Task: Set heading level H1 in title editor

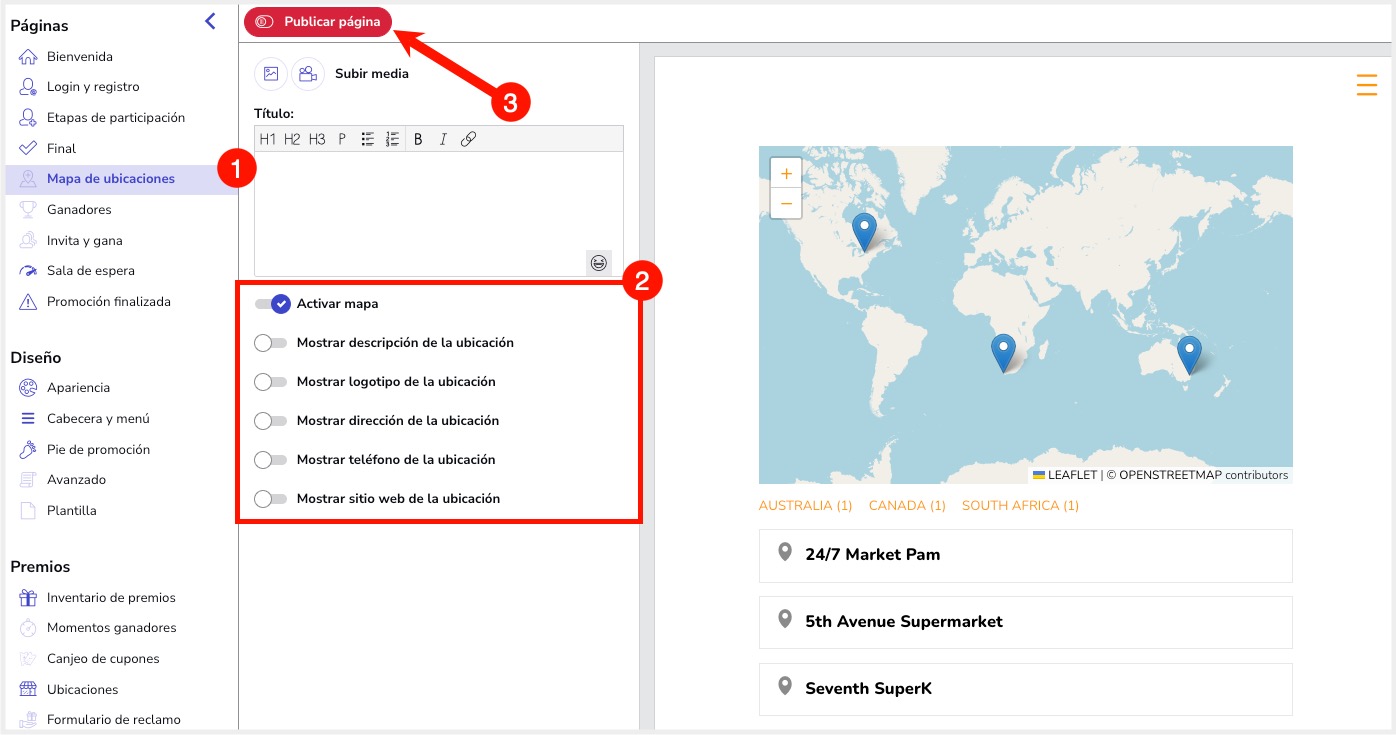Action: pyautogui.click(x=267, y=139)
